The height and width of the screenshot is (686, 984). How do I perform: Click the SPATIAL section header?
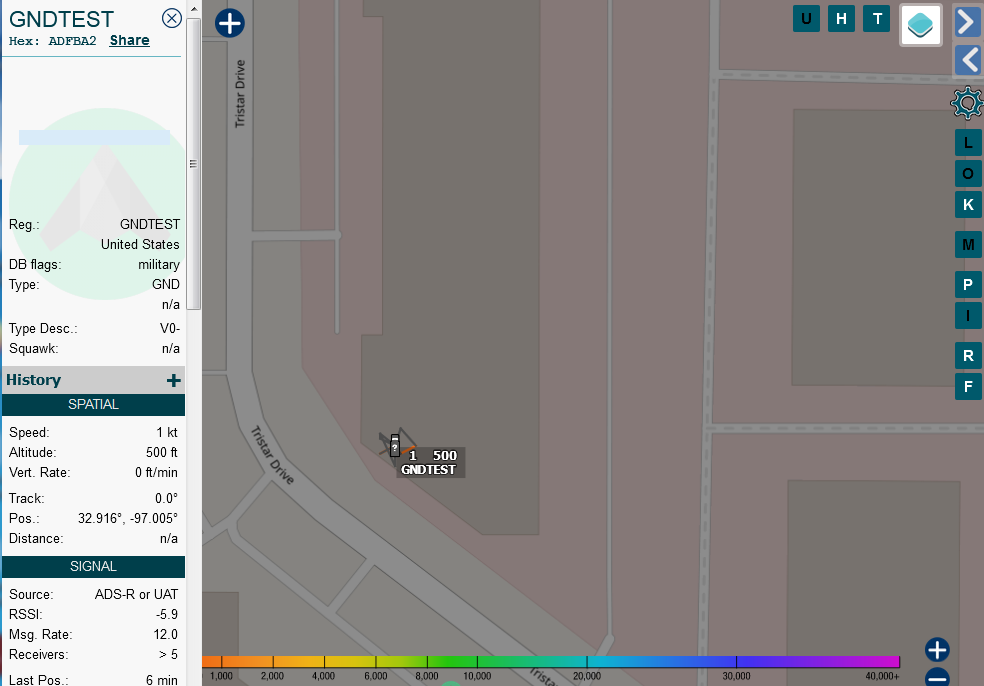tap(94, 405)
